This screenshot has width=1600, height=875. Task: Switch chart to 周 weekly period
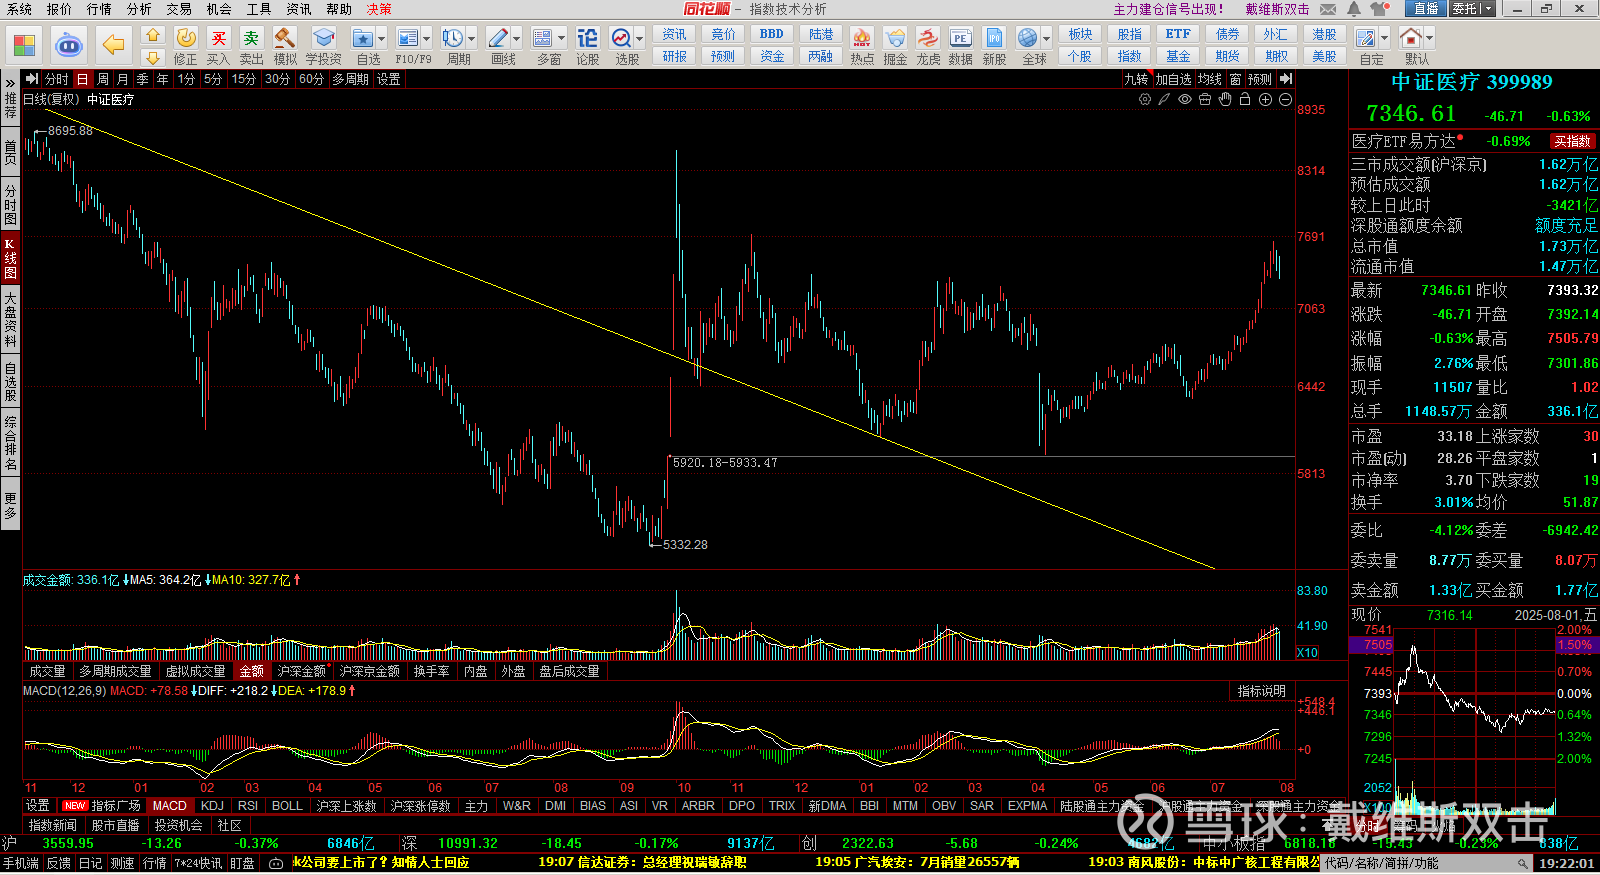click(103, 79)
